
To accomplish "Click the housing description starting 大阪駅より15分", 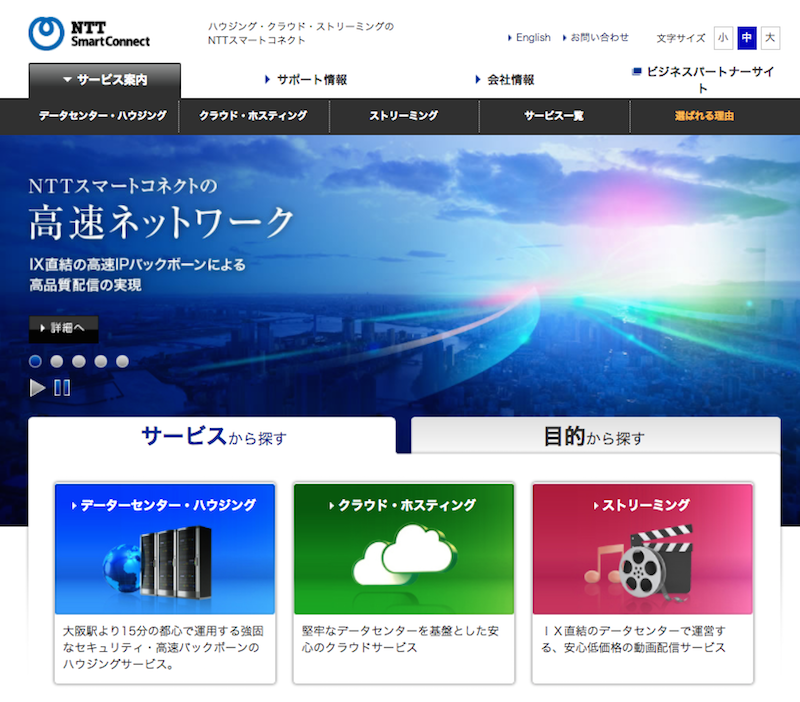I will pos(163,647).
